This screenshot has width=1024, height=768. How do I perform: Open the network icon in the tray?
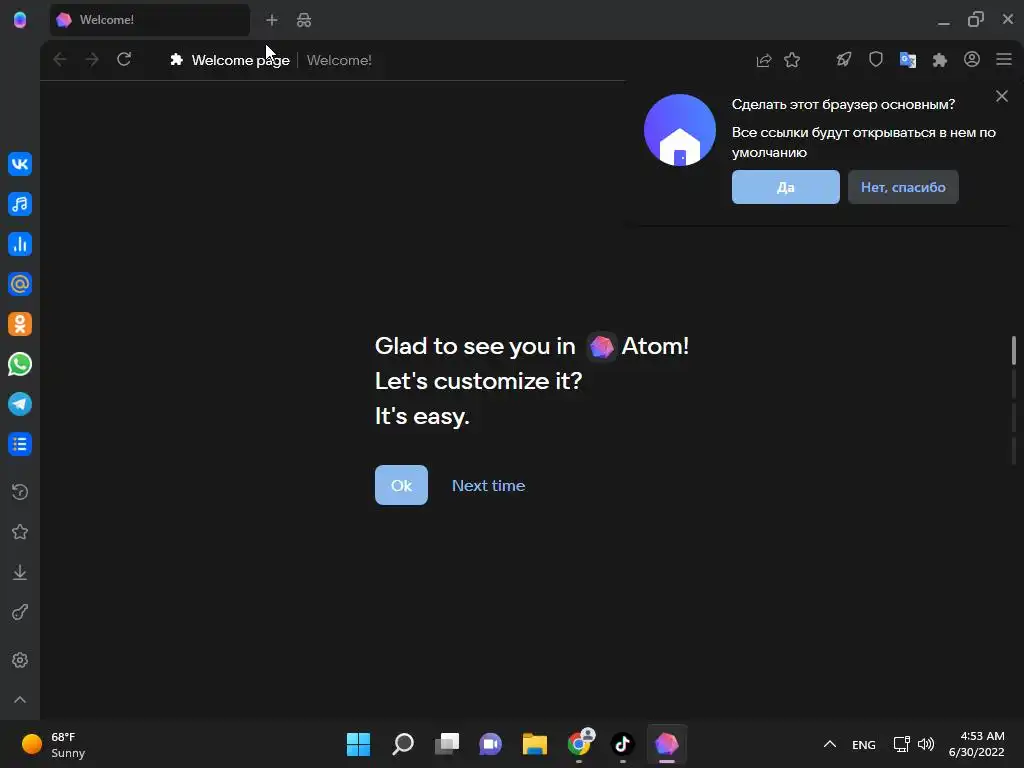(902, 744)
